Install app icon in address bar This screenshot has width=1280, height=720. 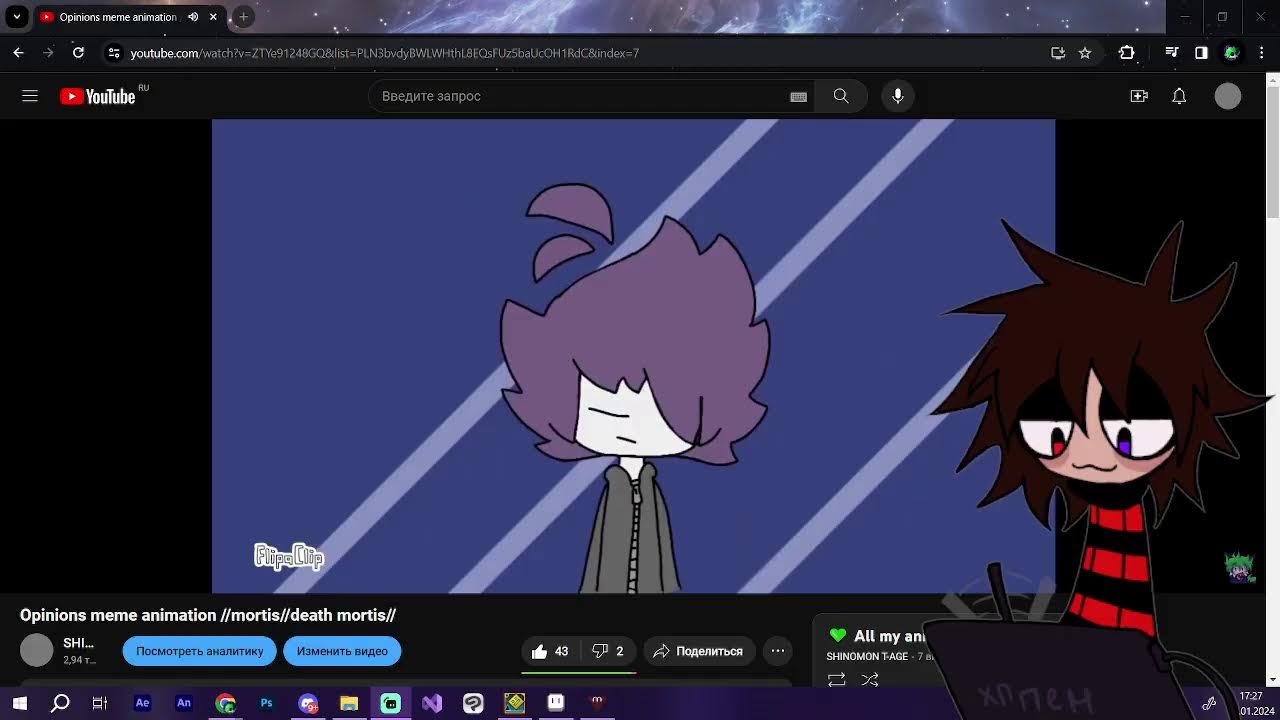pyautogui.click(x=1058, y=53)
